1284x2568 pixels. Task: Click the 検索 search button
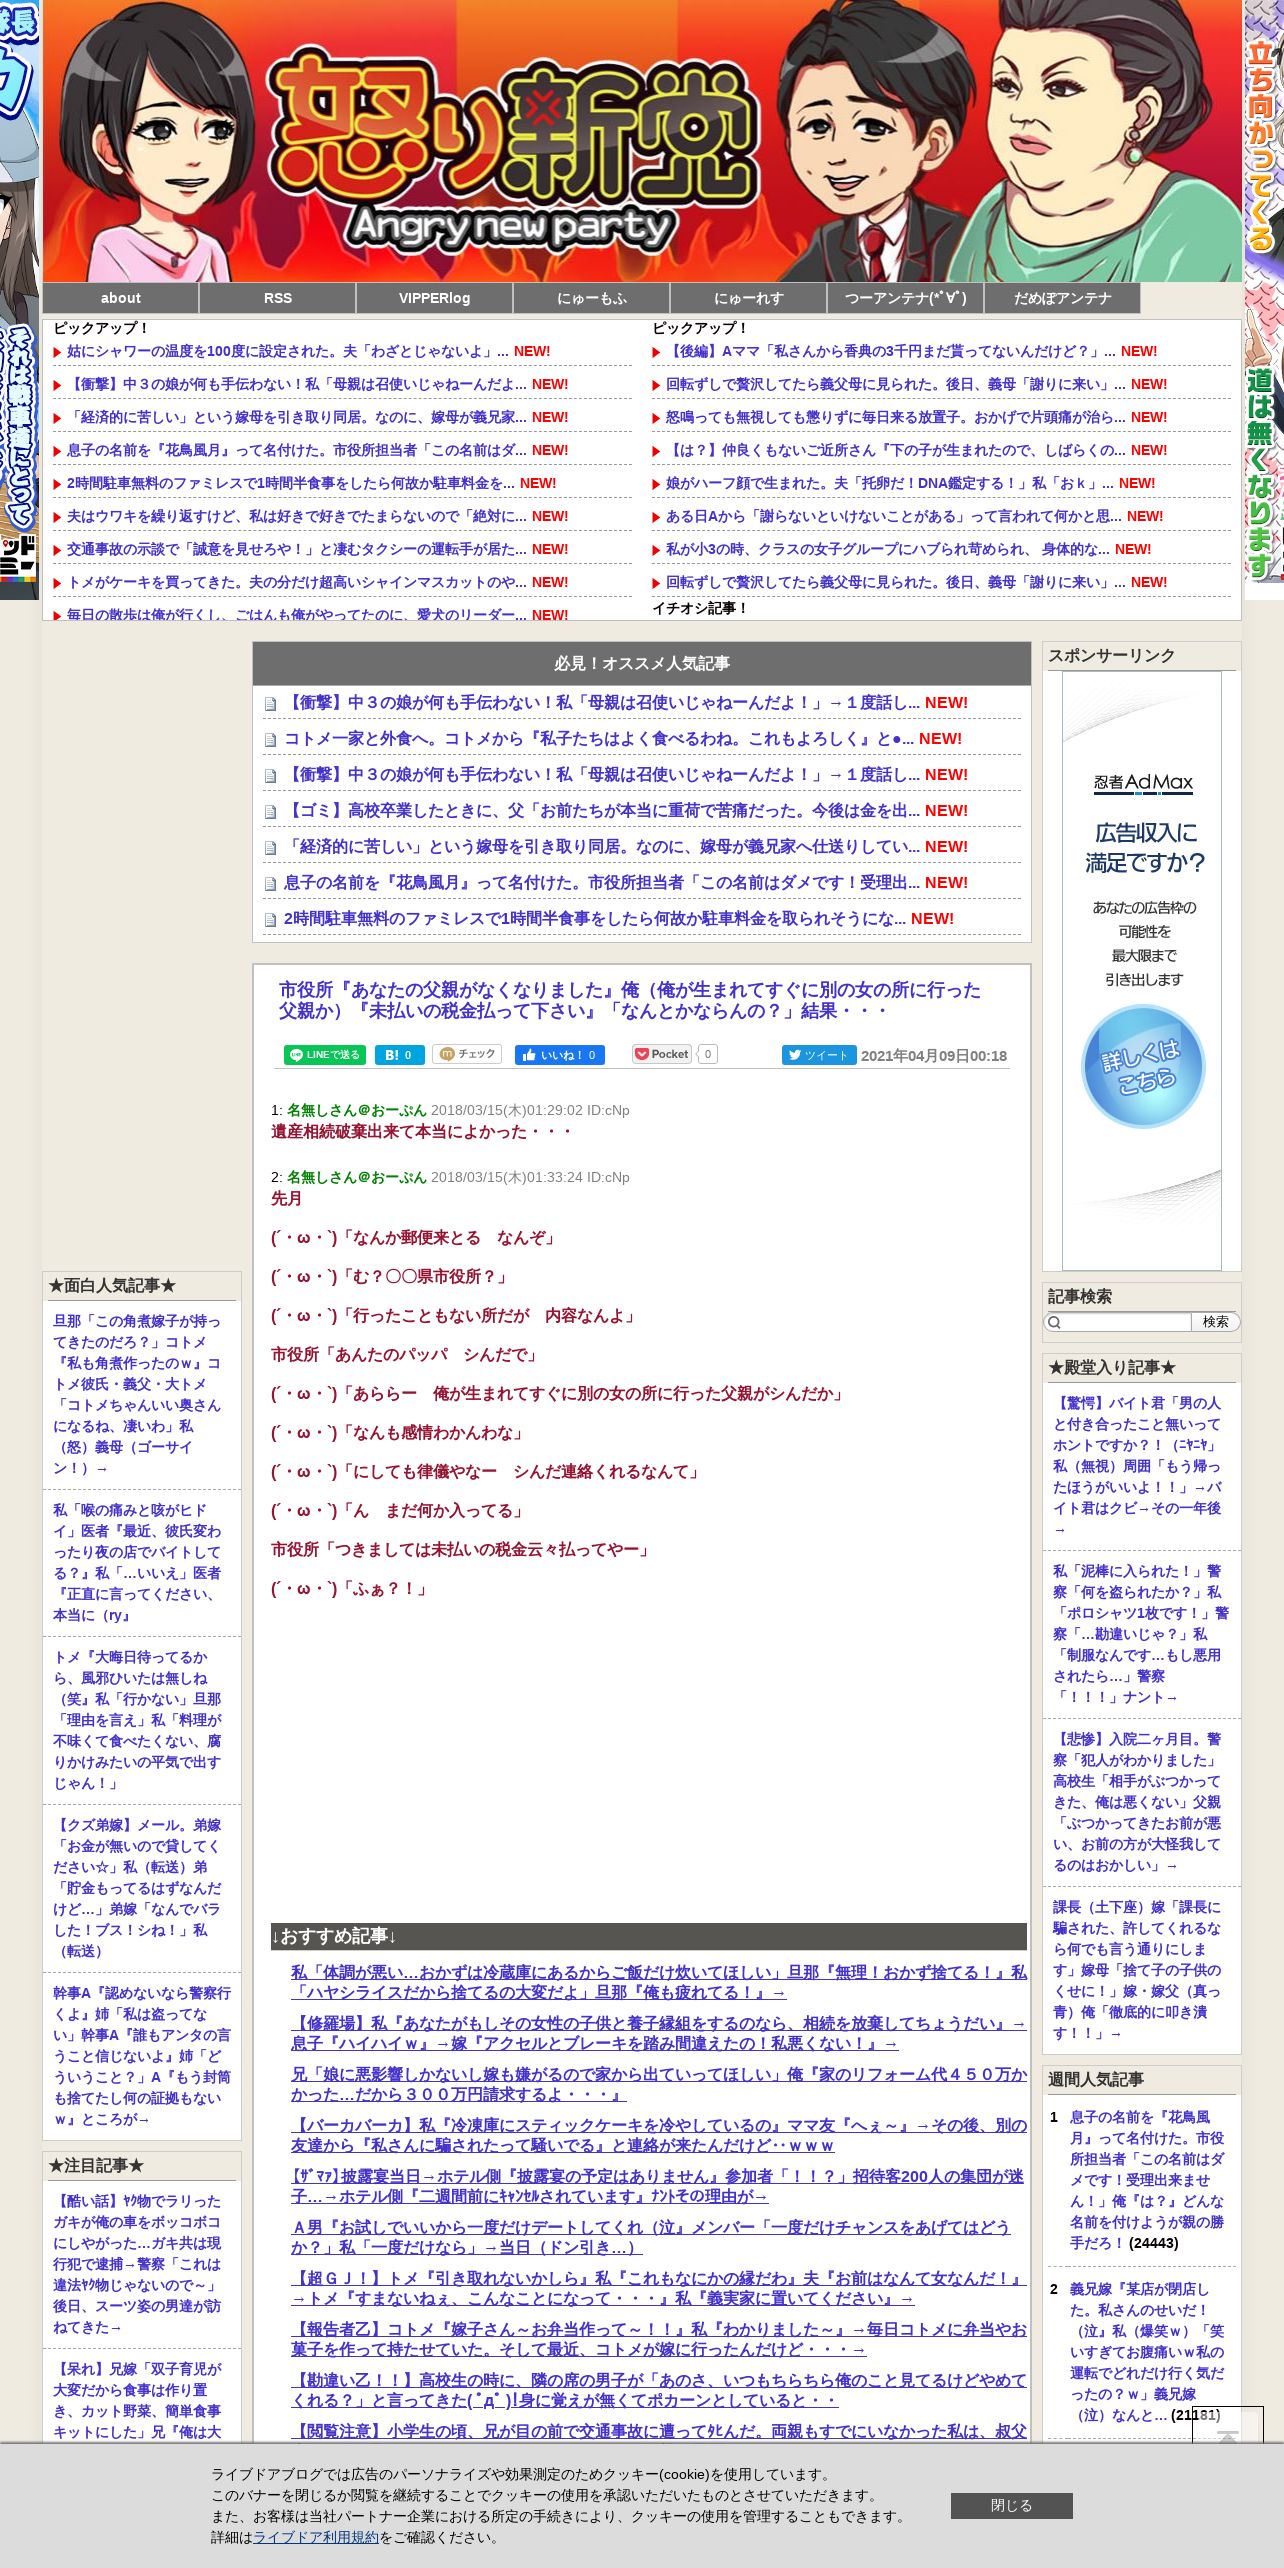(x=1216, y=1322)
